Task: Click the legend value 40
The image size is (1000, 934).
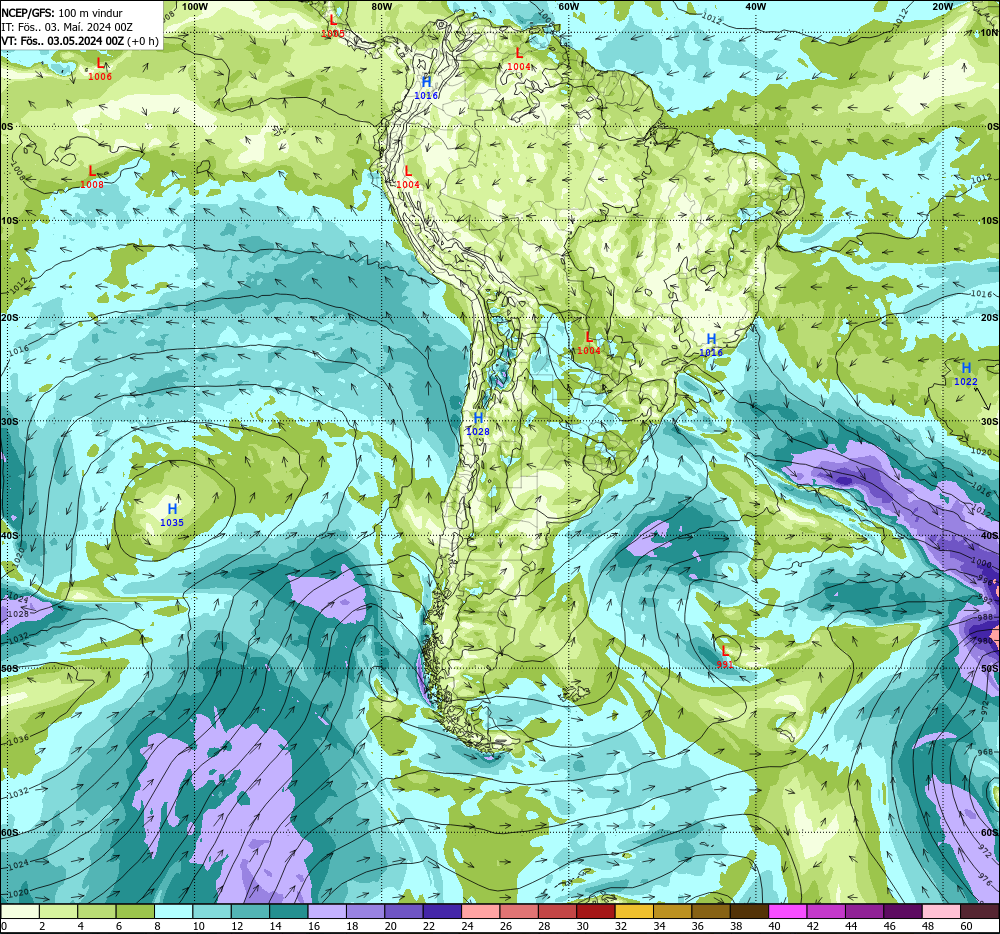Action: point(774,926)
